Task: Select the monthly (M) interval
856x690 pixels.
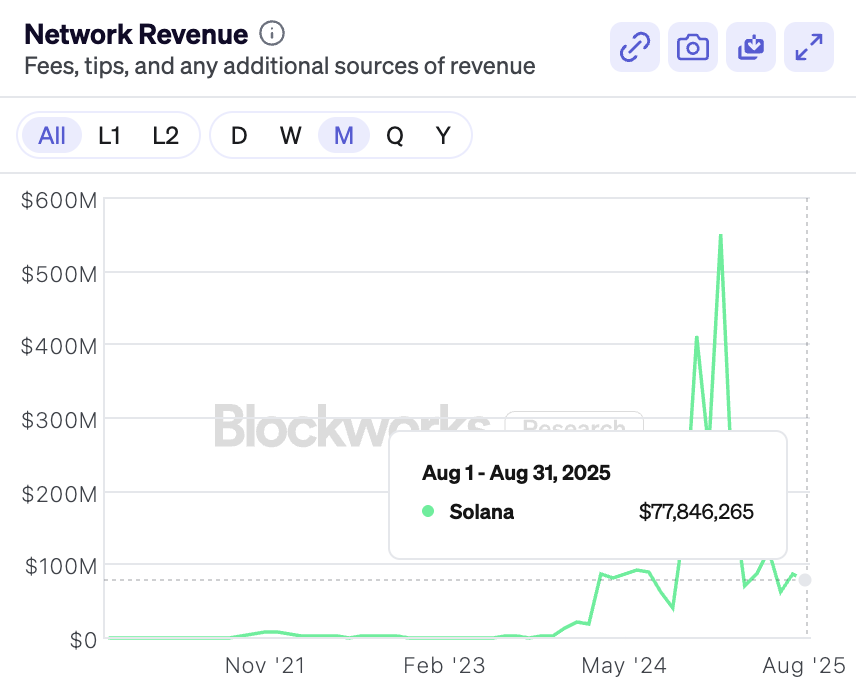Action: click(344, 135)
